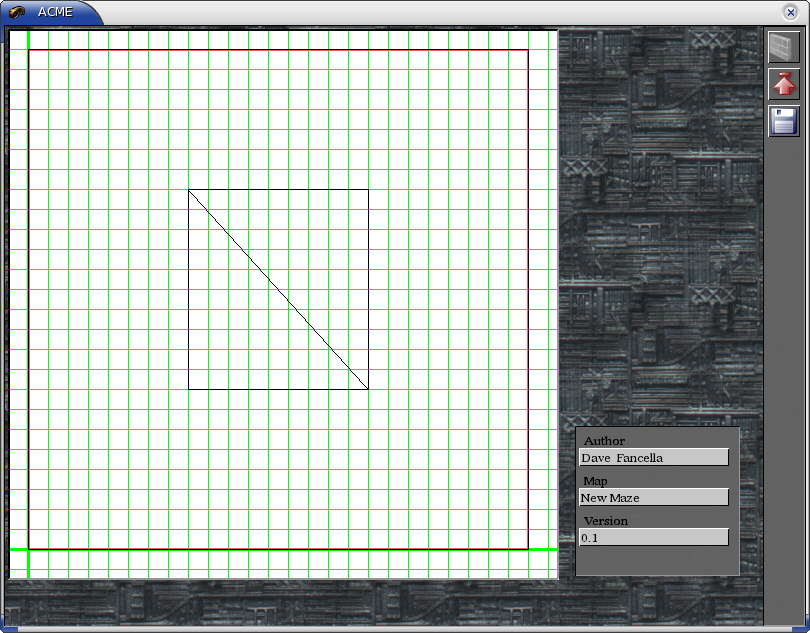Close the ACME window
810x633 pixels.
[790, 12]
